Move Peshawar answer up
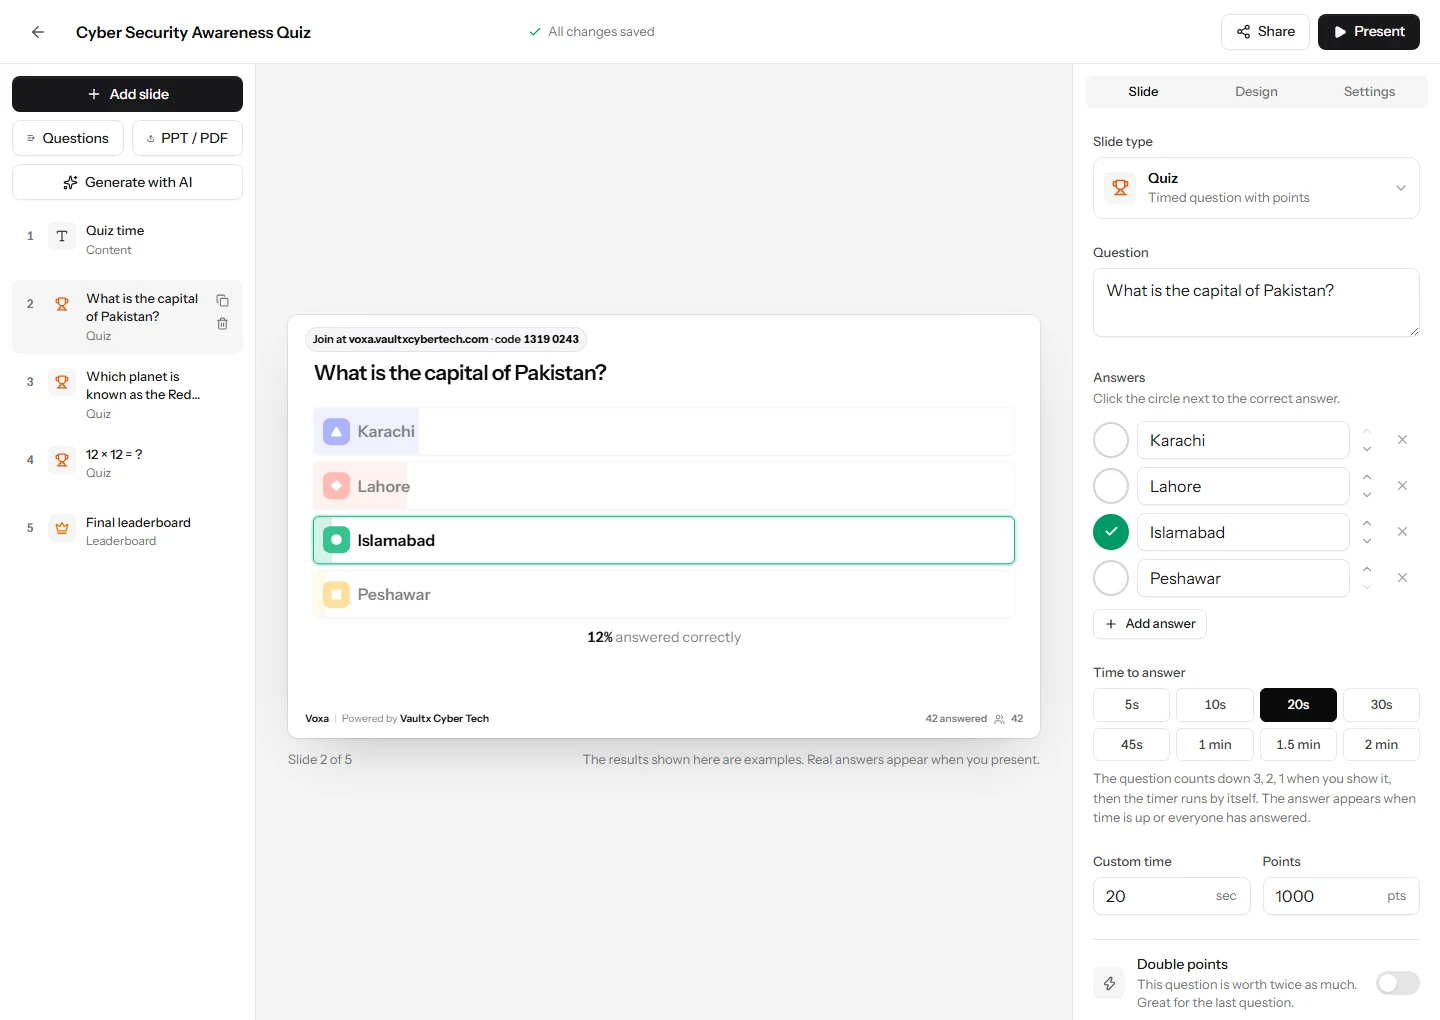Screen dimensions: 1440x1020 tap(1367, 569)
